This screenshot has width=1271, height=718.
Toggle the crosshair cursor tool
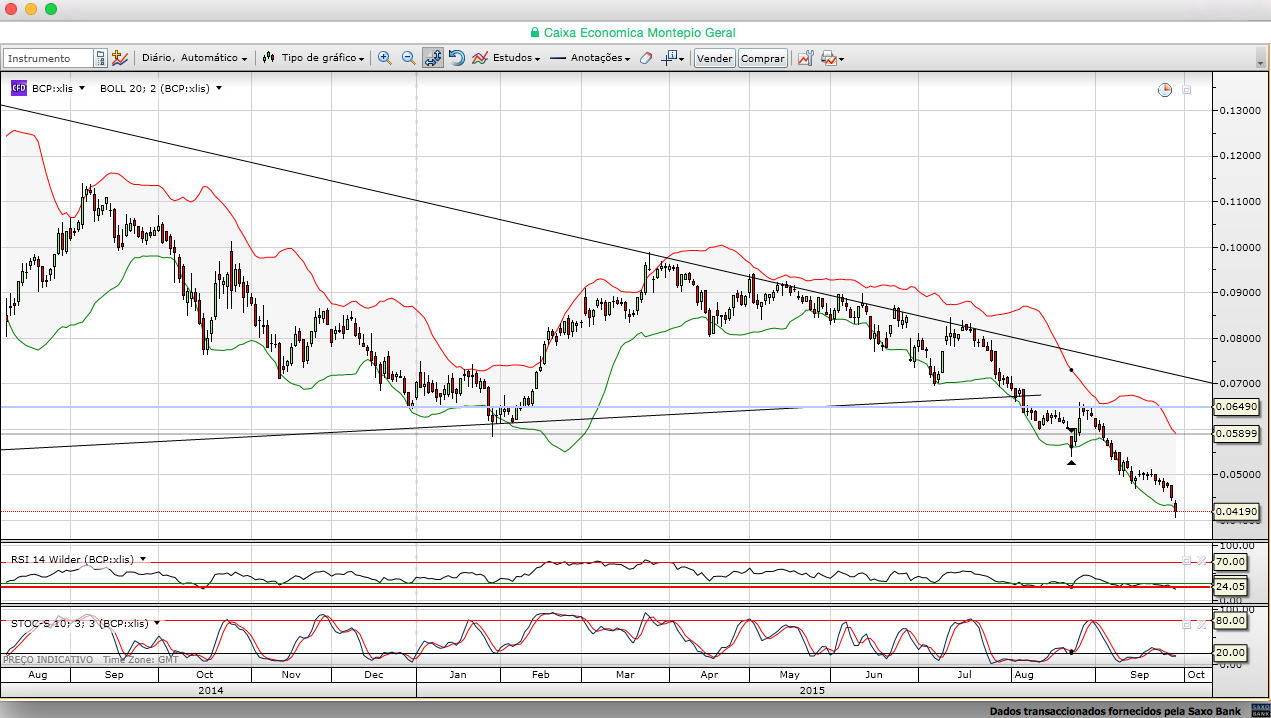pyautogui.click(x=432, y=58)
